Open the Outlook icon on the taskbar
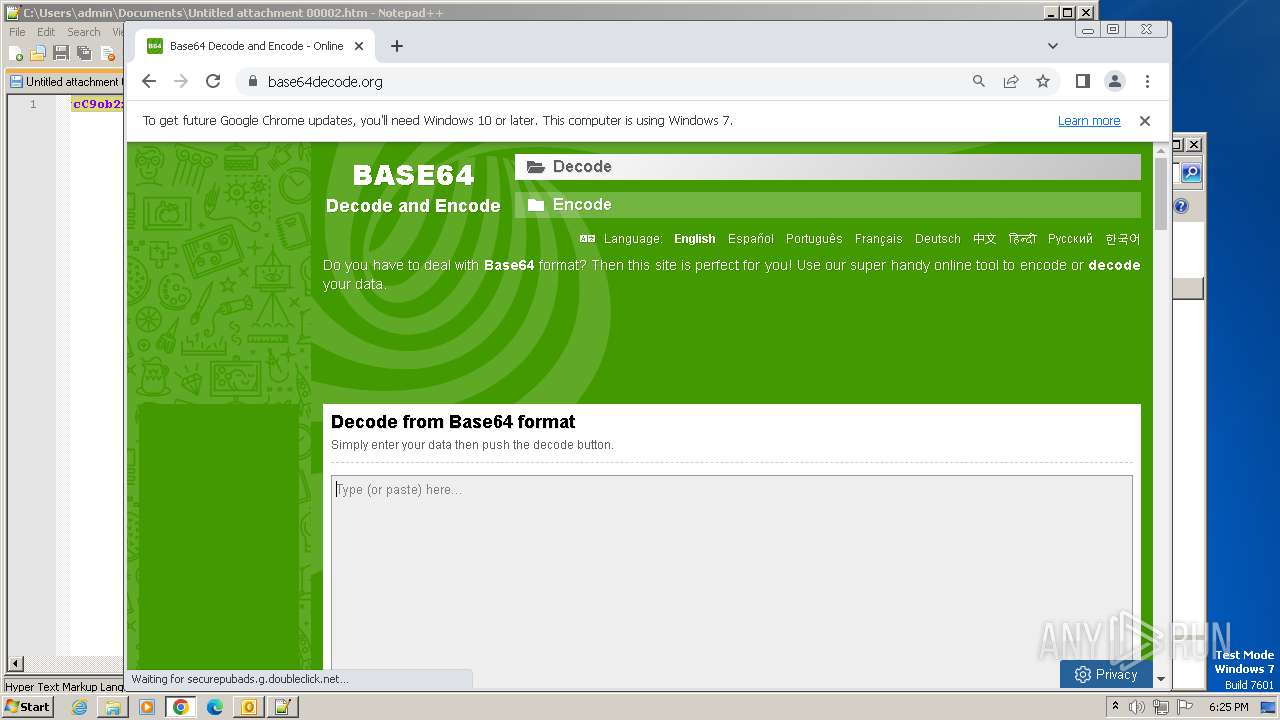The width and height of the screenshot is (1280, 720). tap(249, 707)
